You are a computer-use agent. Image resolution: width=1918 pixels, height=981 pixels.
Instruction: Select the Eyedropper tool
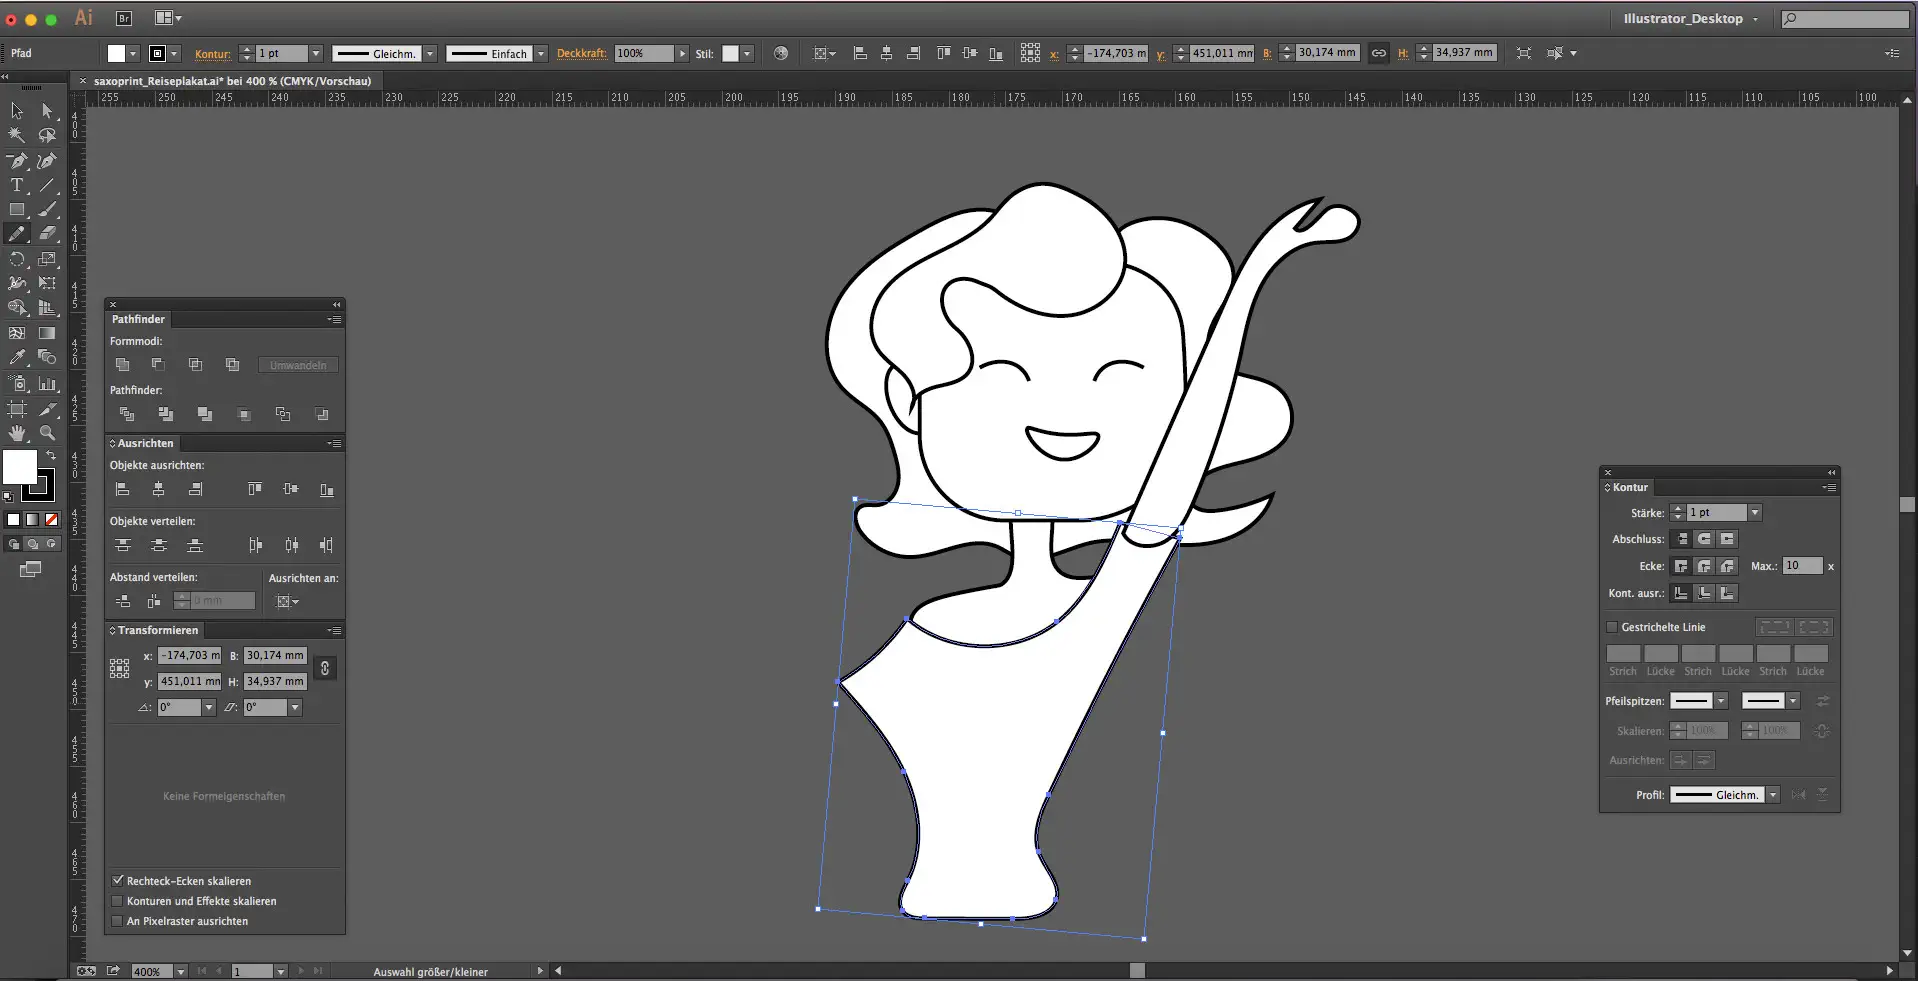[x=17, y=357]
